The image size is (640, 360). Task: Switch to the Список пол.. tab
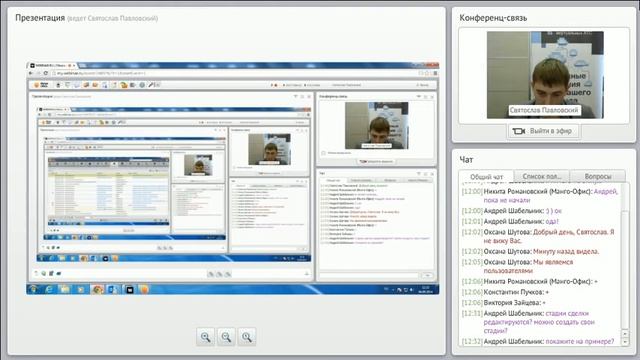[x=542, y=176]
